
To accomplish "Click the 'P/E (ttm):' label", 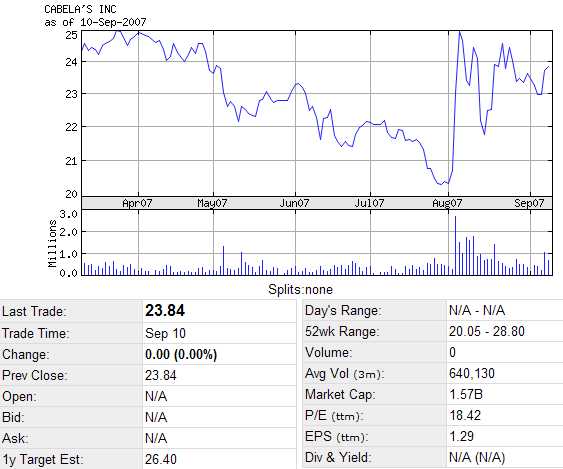I will (334, 415).
